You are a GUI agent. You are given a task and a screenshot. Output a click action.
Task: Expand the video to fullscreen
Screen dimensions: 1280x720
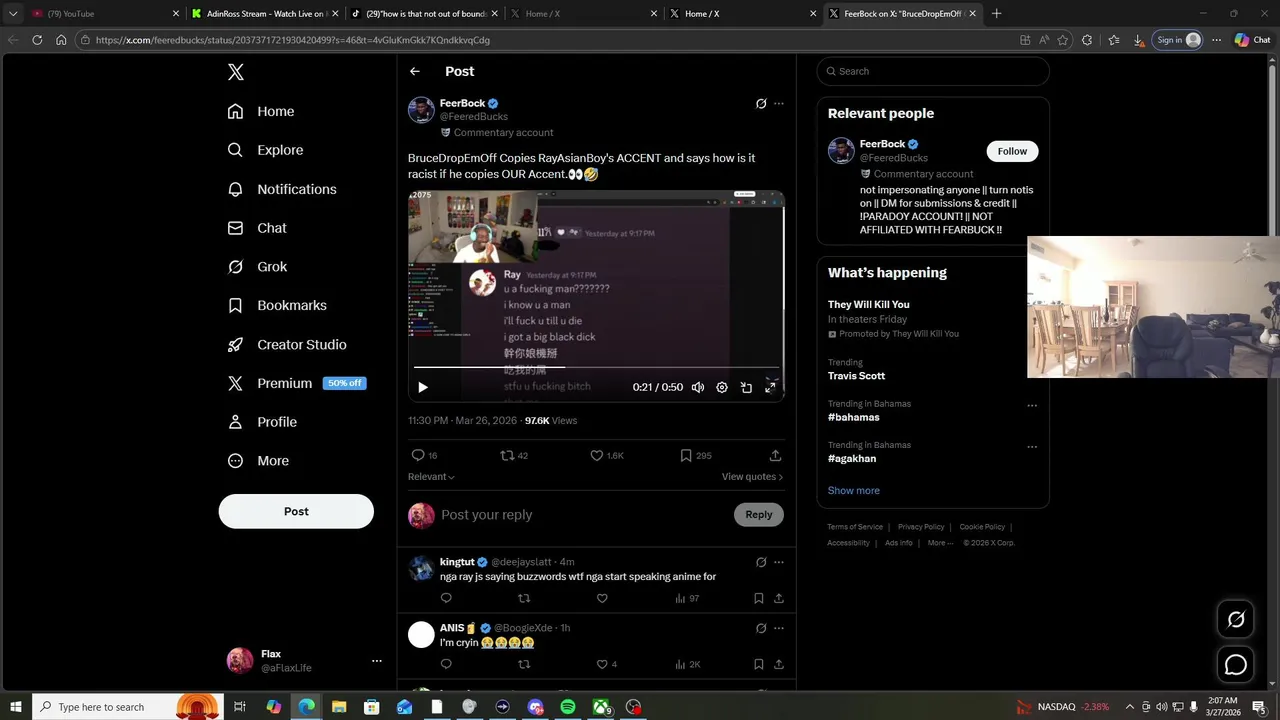tap(770, 387)
